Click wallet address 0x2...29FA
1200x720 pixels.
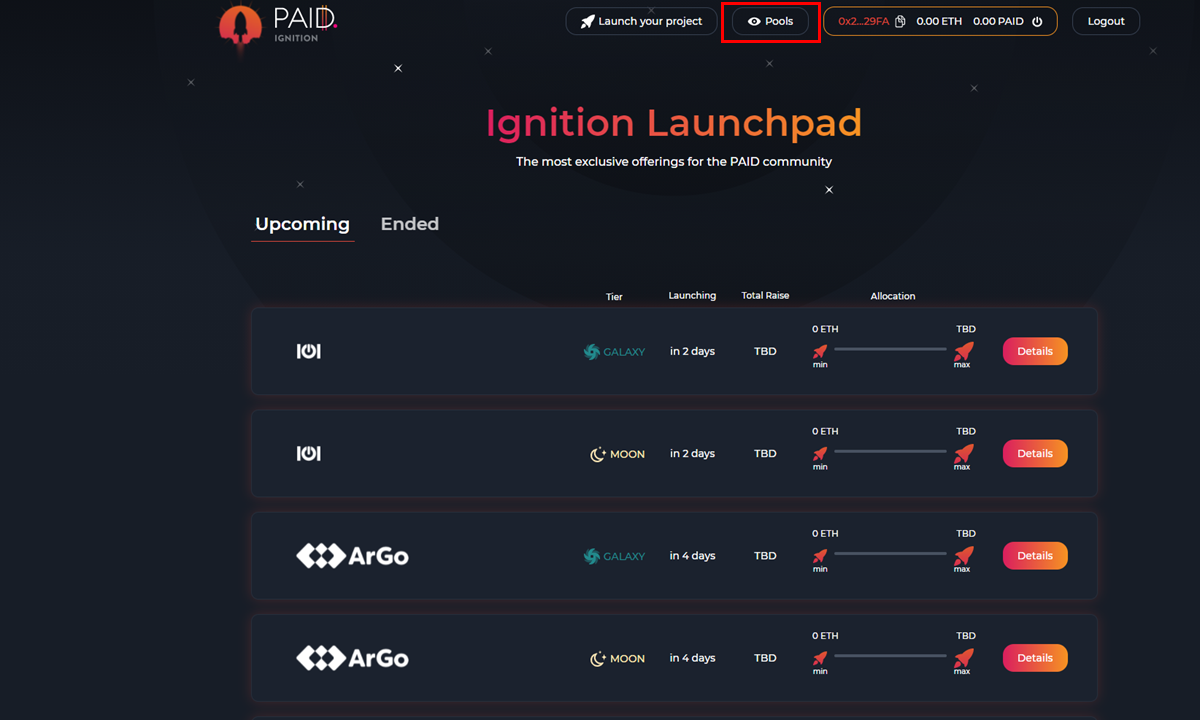863,21
